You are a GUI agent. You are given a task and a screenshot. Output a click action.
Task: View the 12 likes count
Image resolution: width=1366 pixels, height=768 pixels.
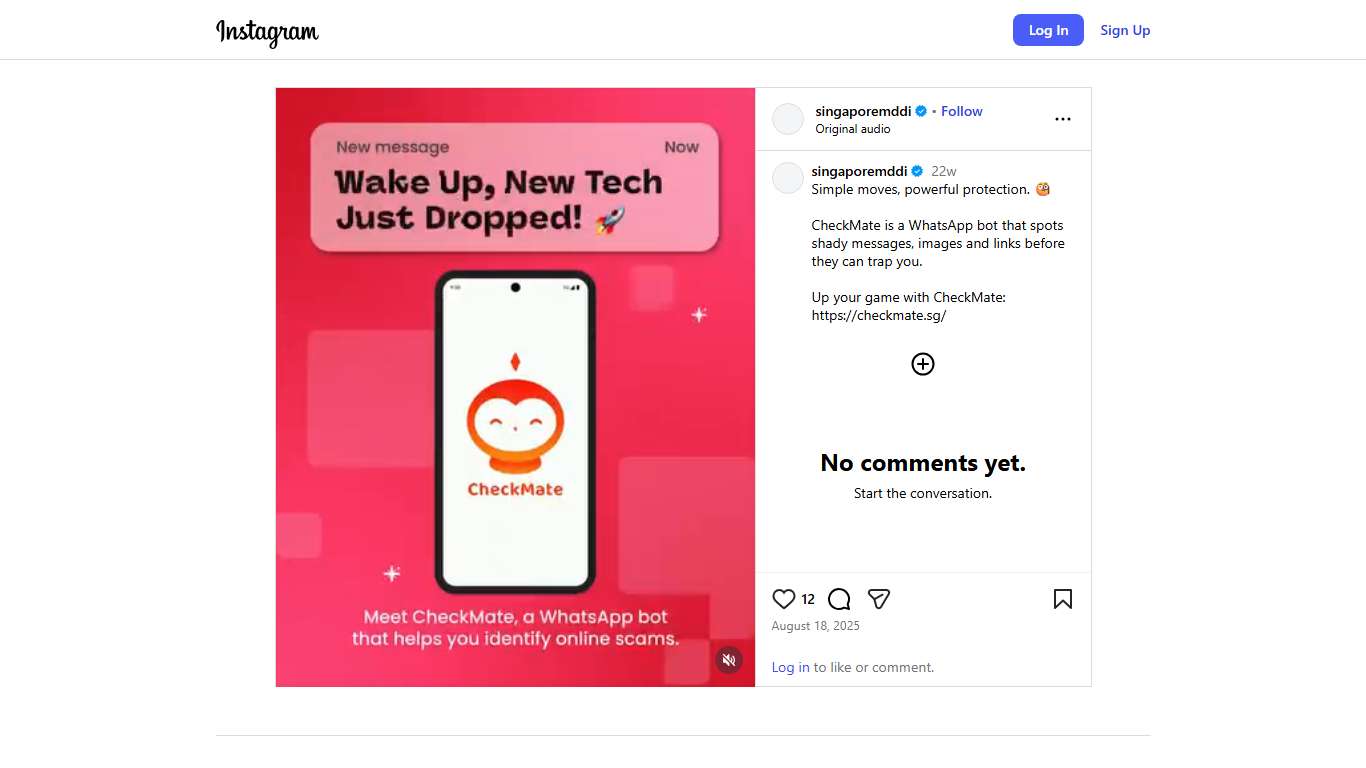point(808,600)
